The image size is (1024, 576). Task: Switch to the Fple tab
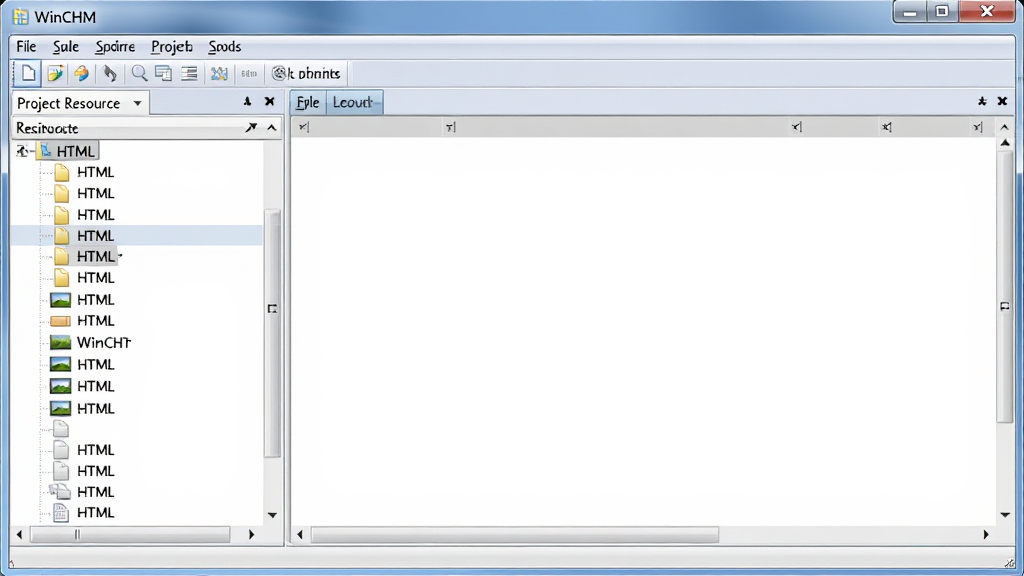pyautogui.click(x=308, y=103)
